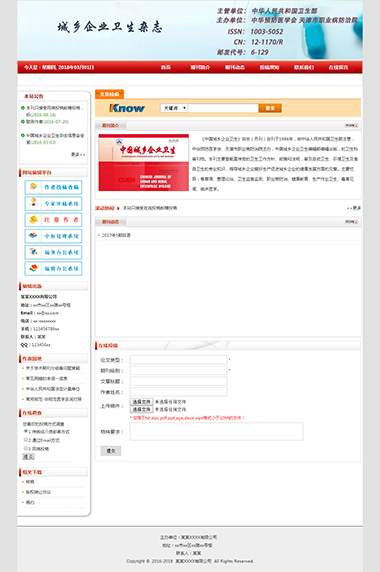
Task: Open the fifth editorial platform button
Action: click(x=53, y=252)
